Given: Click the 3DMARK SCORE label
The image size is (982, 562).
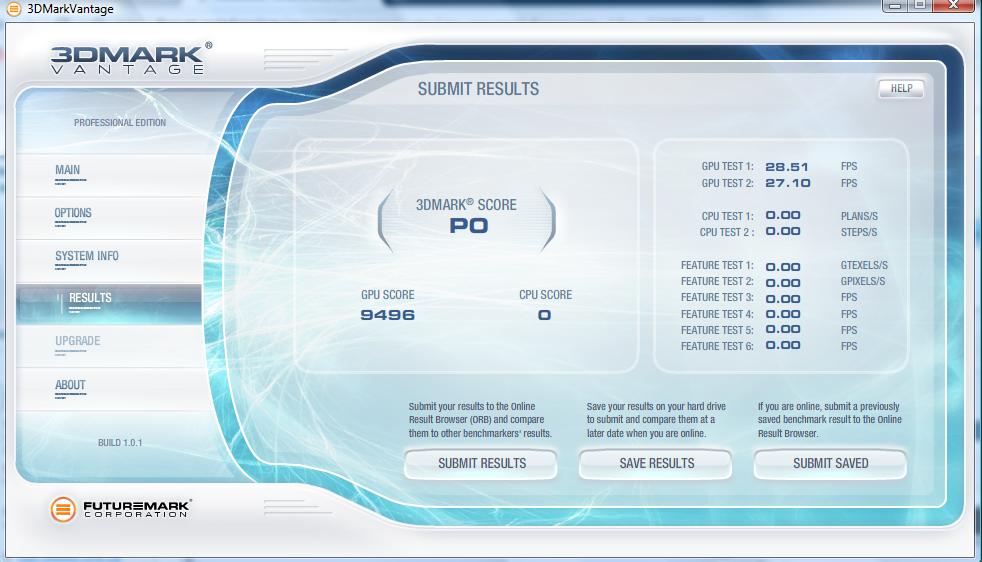Looking at the screenshot, I should pyautogui.click(x=467, y=205).
